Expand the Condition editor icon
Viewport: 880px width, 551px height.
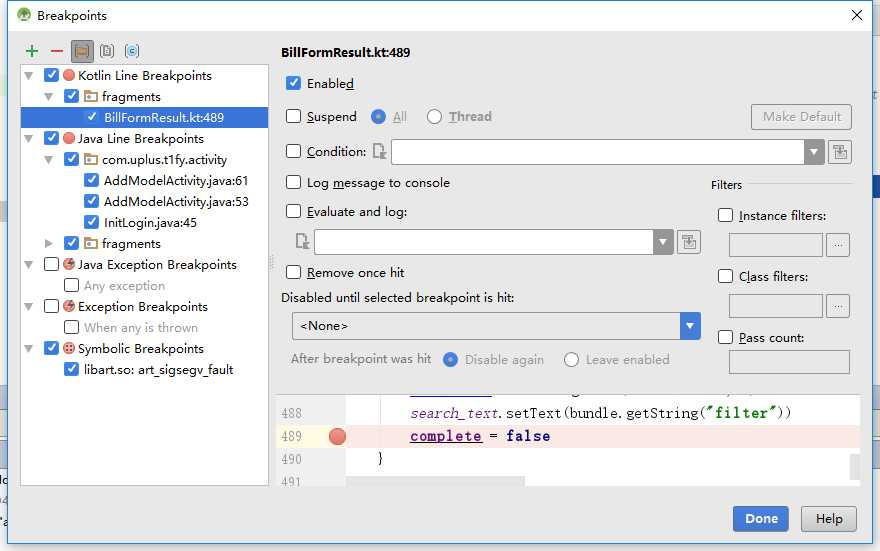point(840,152)
